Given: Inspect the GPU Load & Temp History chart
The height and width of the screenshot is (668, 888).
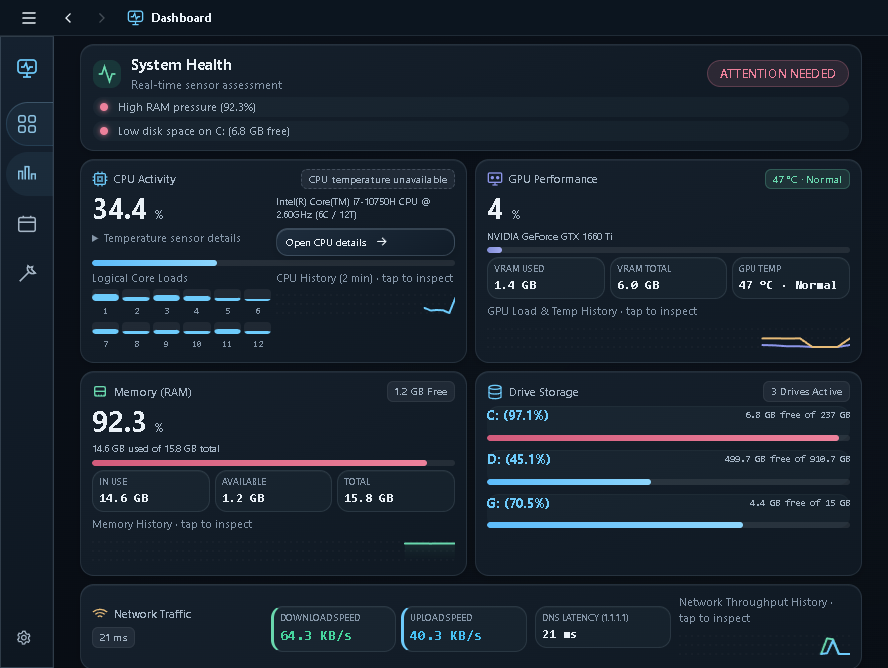Looking at the screenshot, I should pos(668,337).
